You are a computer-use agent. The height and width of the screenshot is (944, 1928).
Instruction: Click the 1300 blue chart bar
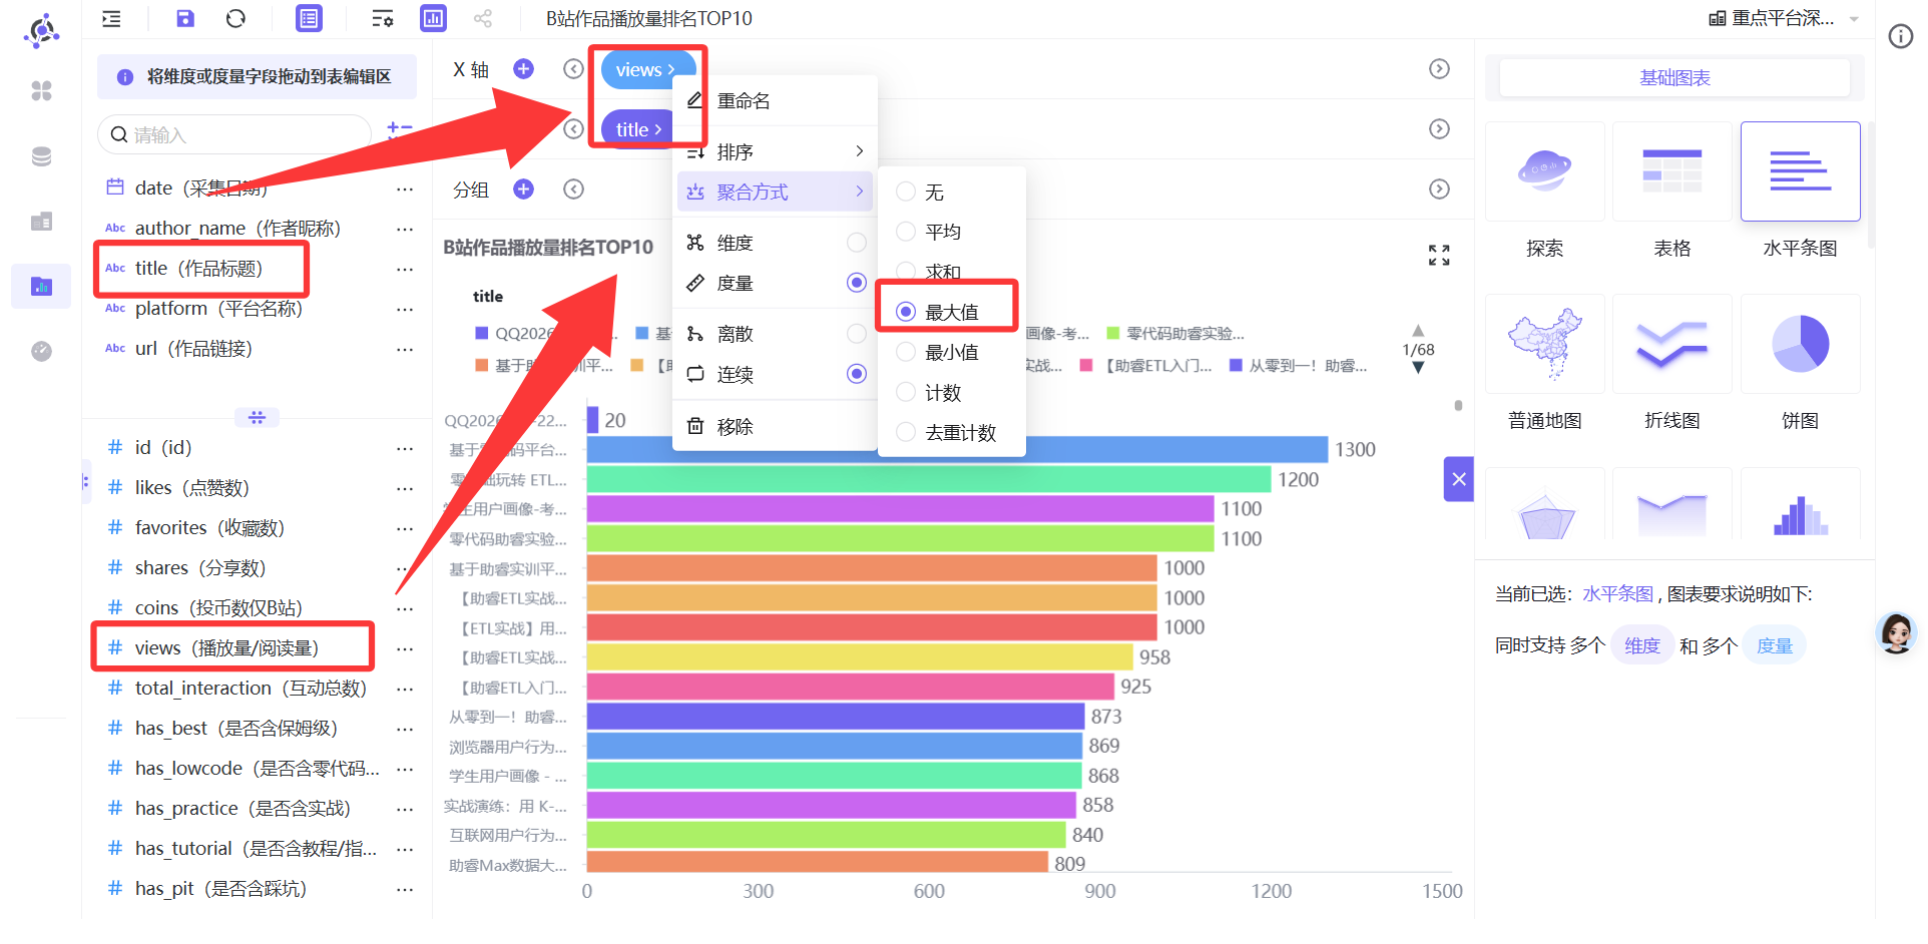pyautogui.click(x=957, y=449)
